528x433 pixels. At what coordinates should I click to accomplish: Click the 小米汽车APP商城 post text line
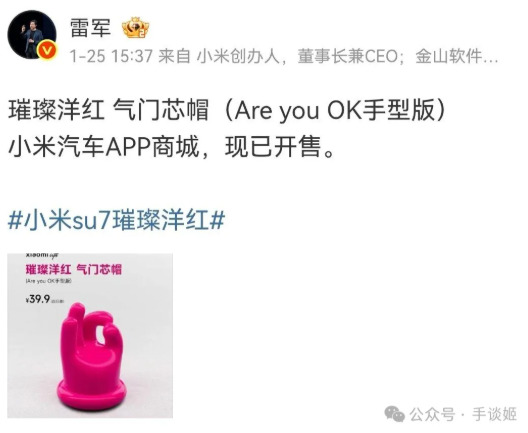tap(103, 147)
